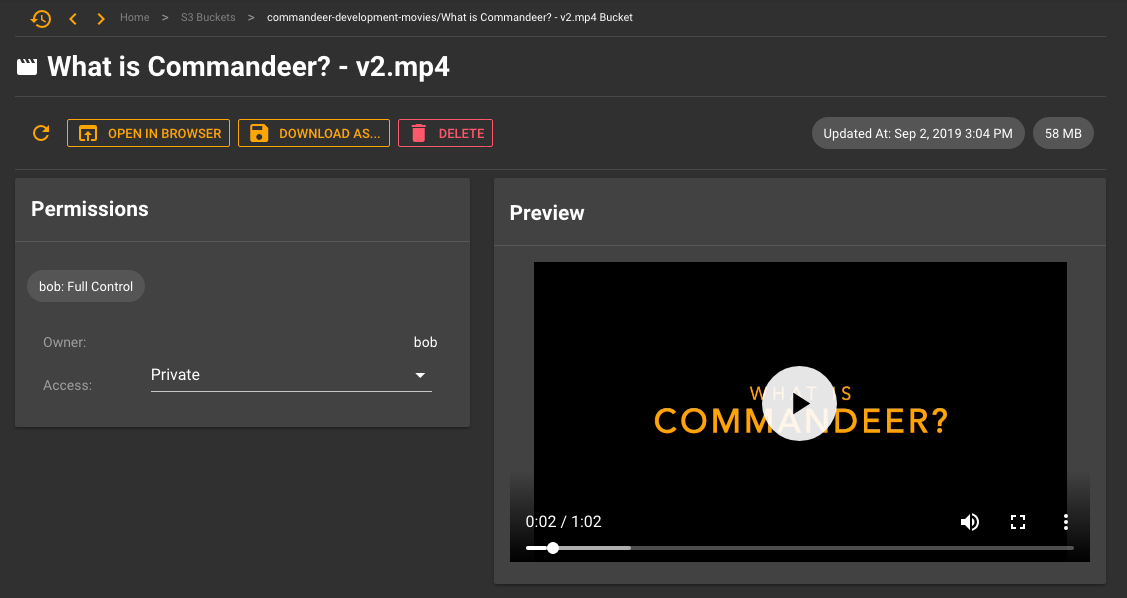Image resolution: width=1127 pixels, height=598 pixels.
Task: Open the Access dropdown set to Private
Action: click(291, 375)
